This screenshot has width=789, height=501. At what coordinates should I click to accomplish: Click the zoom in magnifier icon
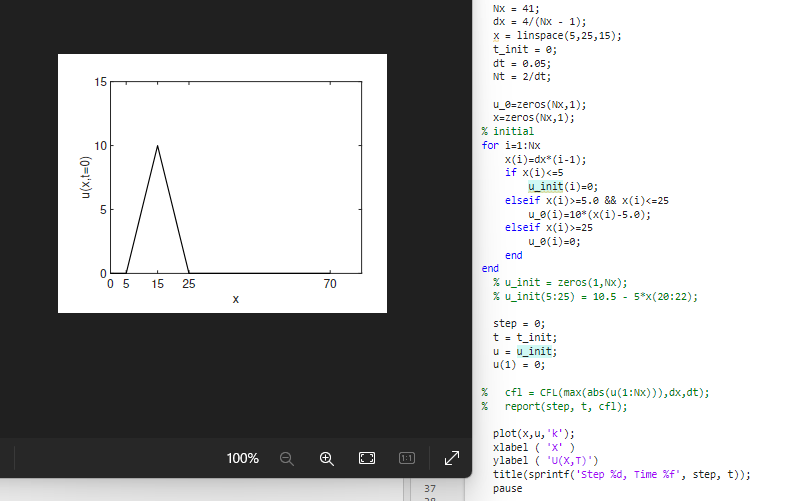[x=327, y=458]
